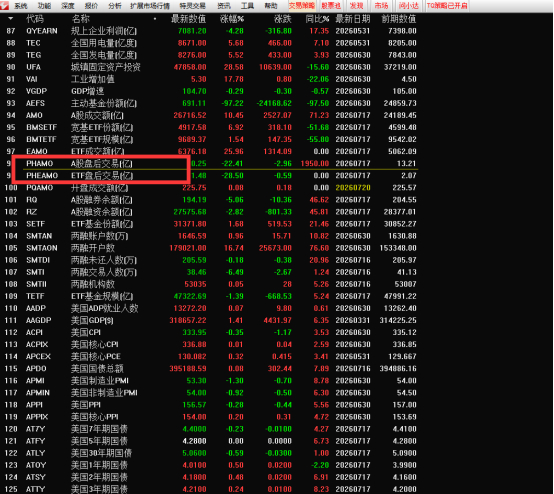Open the 功能 menu
The image size is (554, 494).
click(x=45, y=6)
